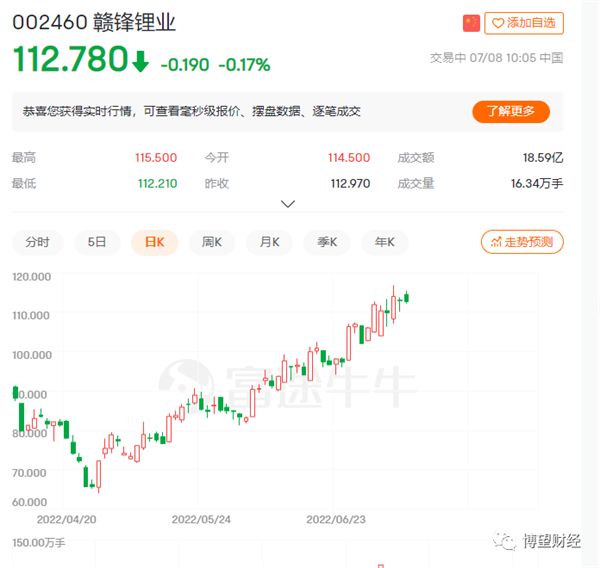The height and width of the screenshot is (568, 600).
Task: Add stock to watchlist with 添加自选
Action: tap(524, 23)
